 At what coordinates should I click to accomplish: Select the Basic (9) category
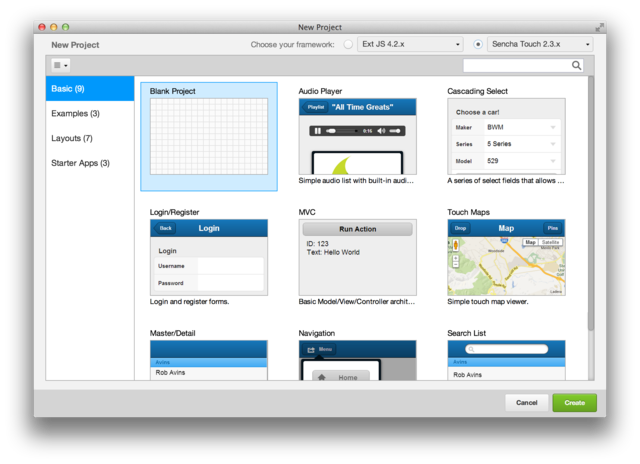pos(90,89)
